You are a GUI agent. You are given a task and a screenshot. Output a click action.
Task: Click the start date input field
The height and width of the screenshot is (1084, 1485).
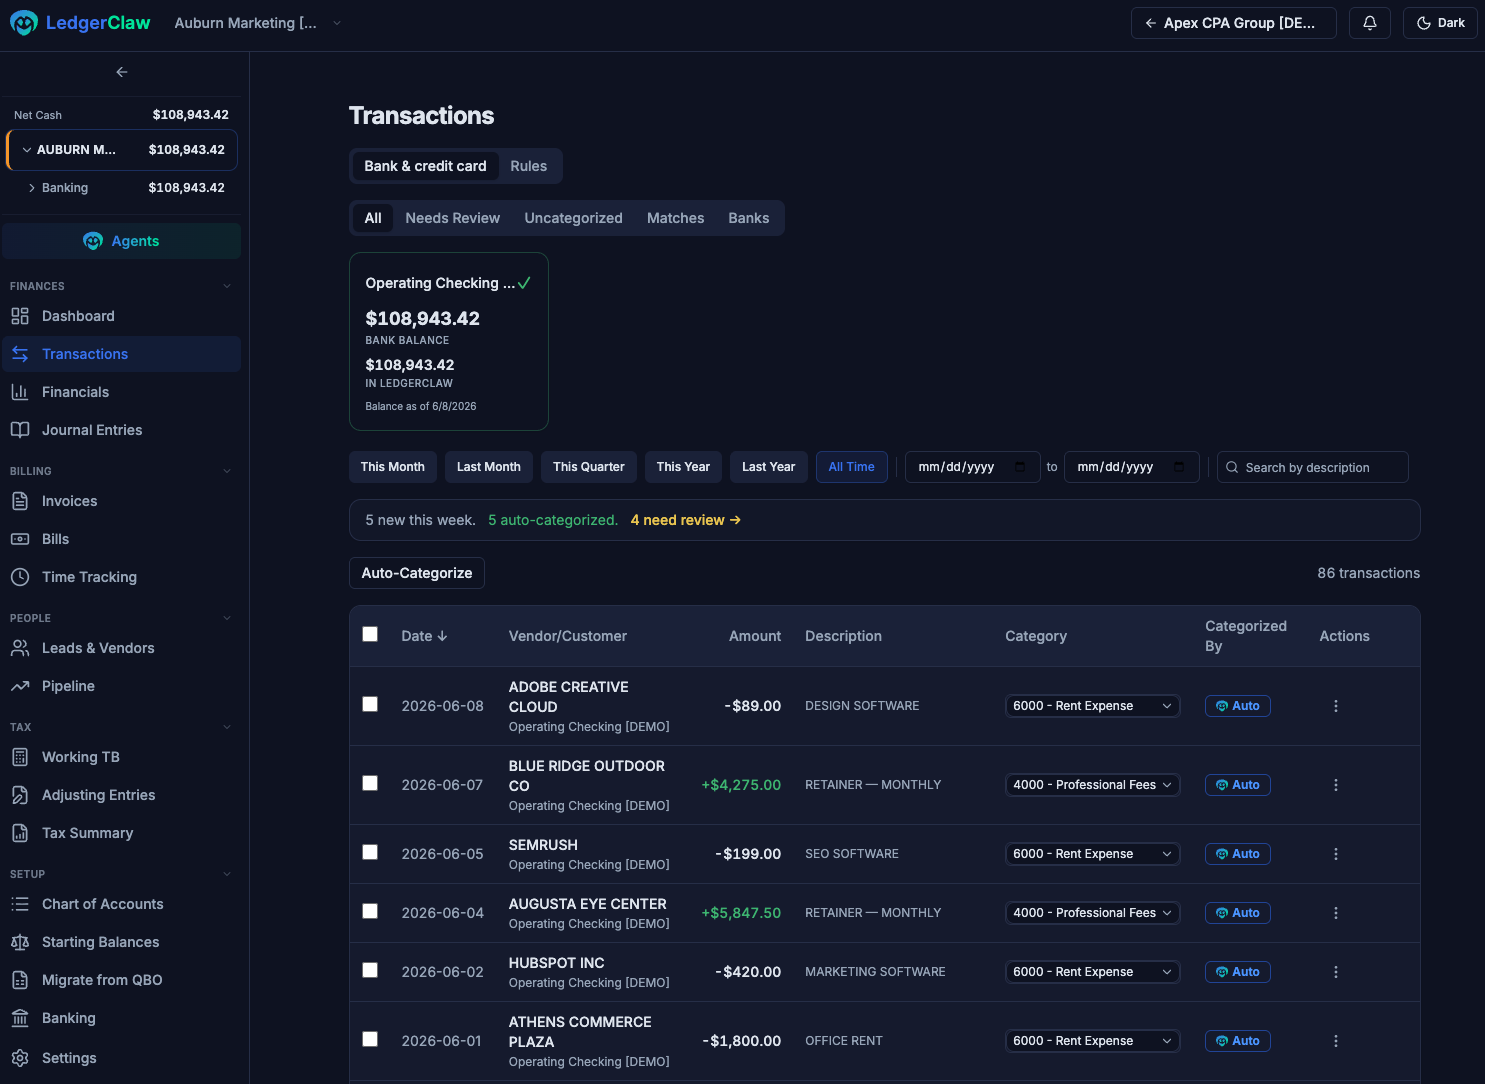pyautogui.click(x=972, y=467)
